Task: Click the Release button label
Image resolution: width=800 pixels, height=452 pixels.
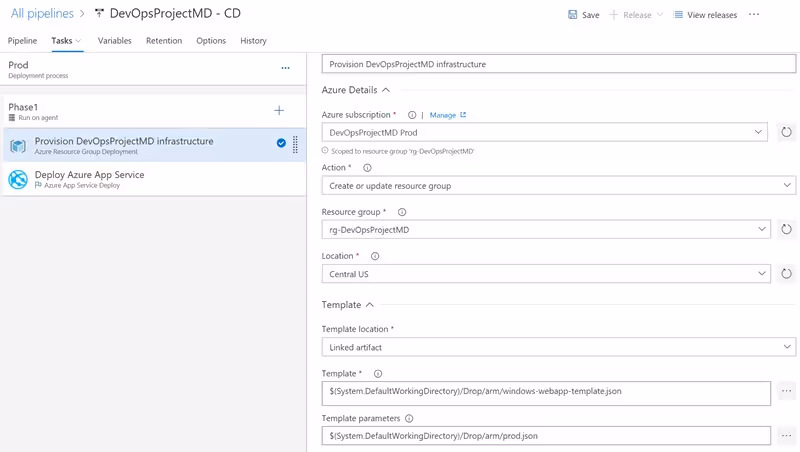Action: 637,15
